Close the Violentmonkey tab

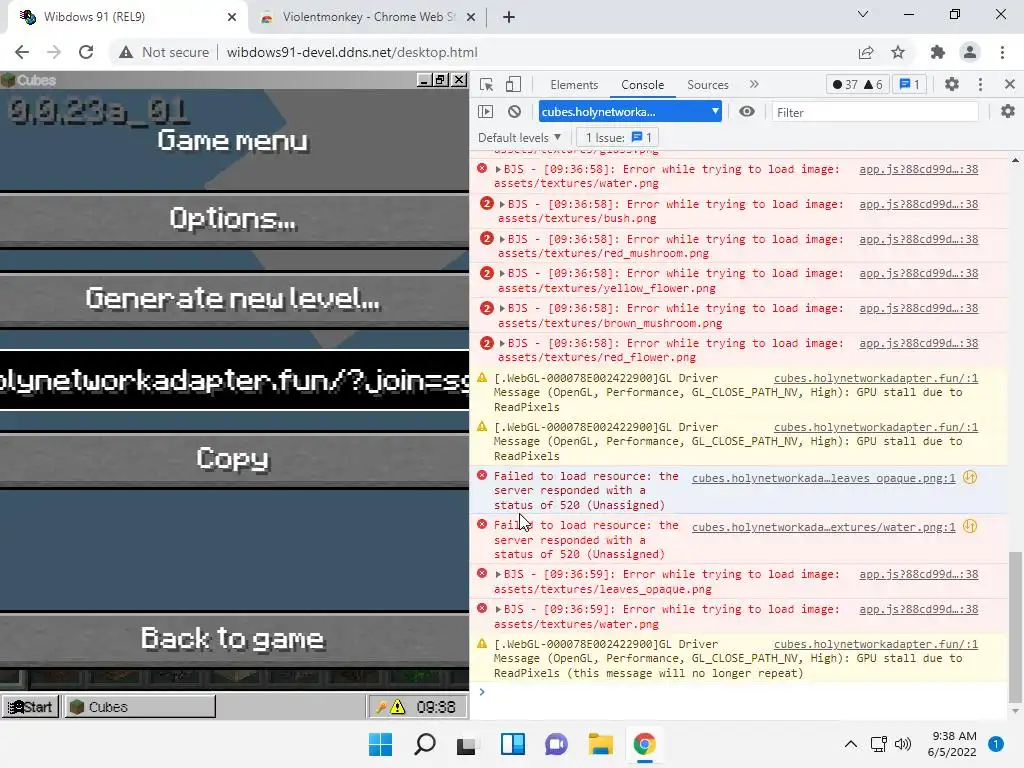471,18
